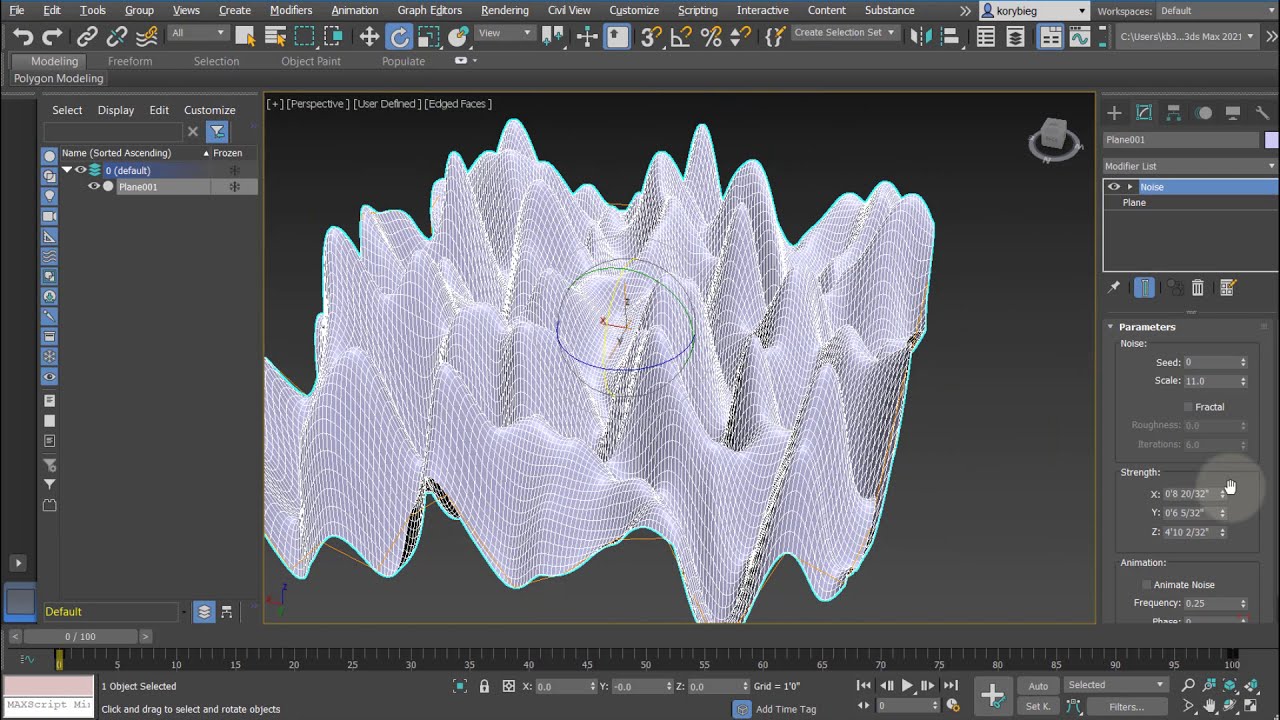Select the Move tool in main toolbar
The height and width of the screenshot is (720, 1280).
(369, 37)
